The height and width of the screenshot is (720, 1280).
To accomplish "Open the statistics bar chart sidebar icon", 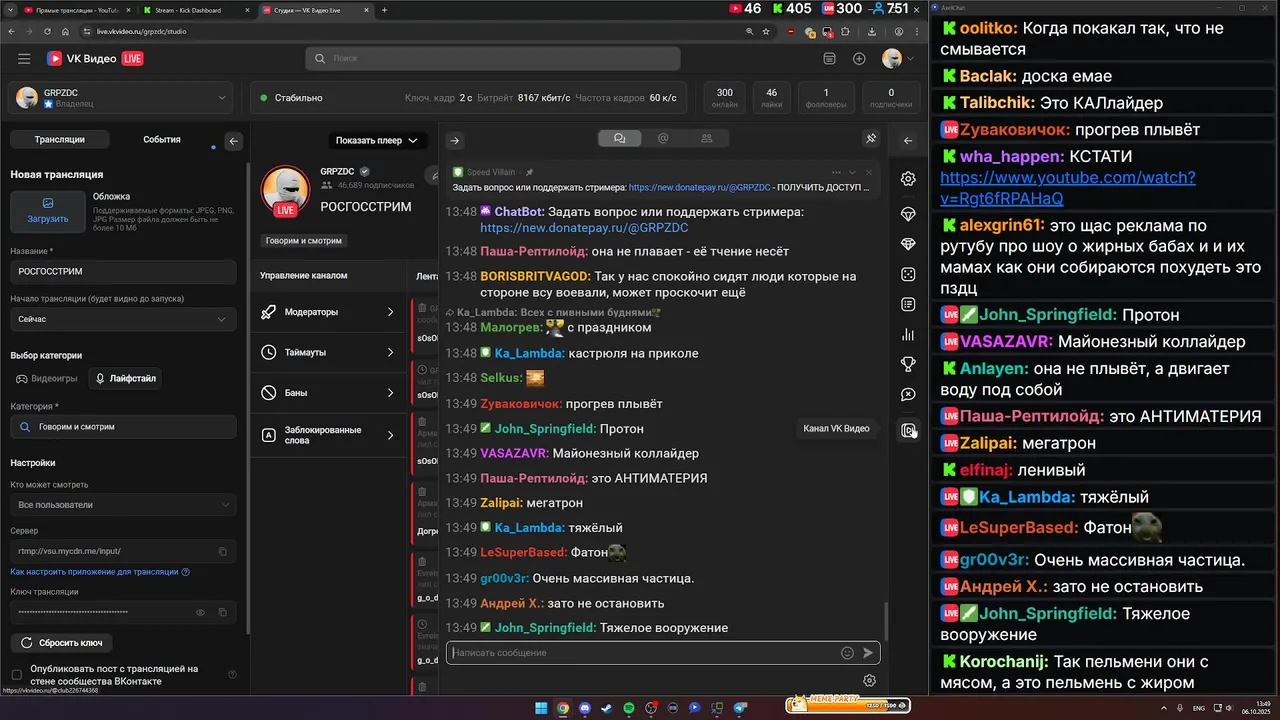I will pos(908,334).
